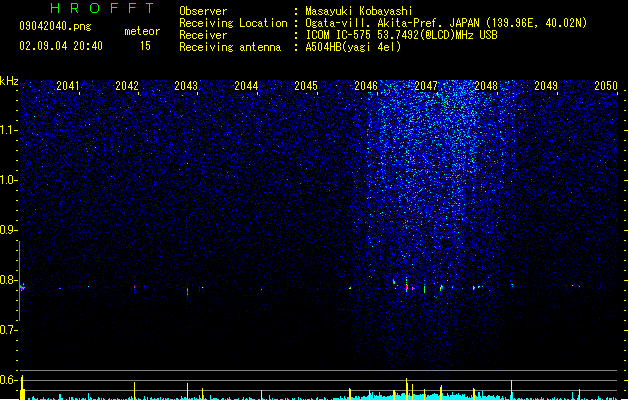Click the 1.1 kHz axis label
The height and width of the screenshot is (400, 629).
pyautogui.click(x=8, y=130)
